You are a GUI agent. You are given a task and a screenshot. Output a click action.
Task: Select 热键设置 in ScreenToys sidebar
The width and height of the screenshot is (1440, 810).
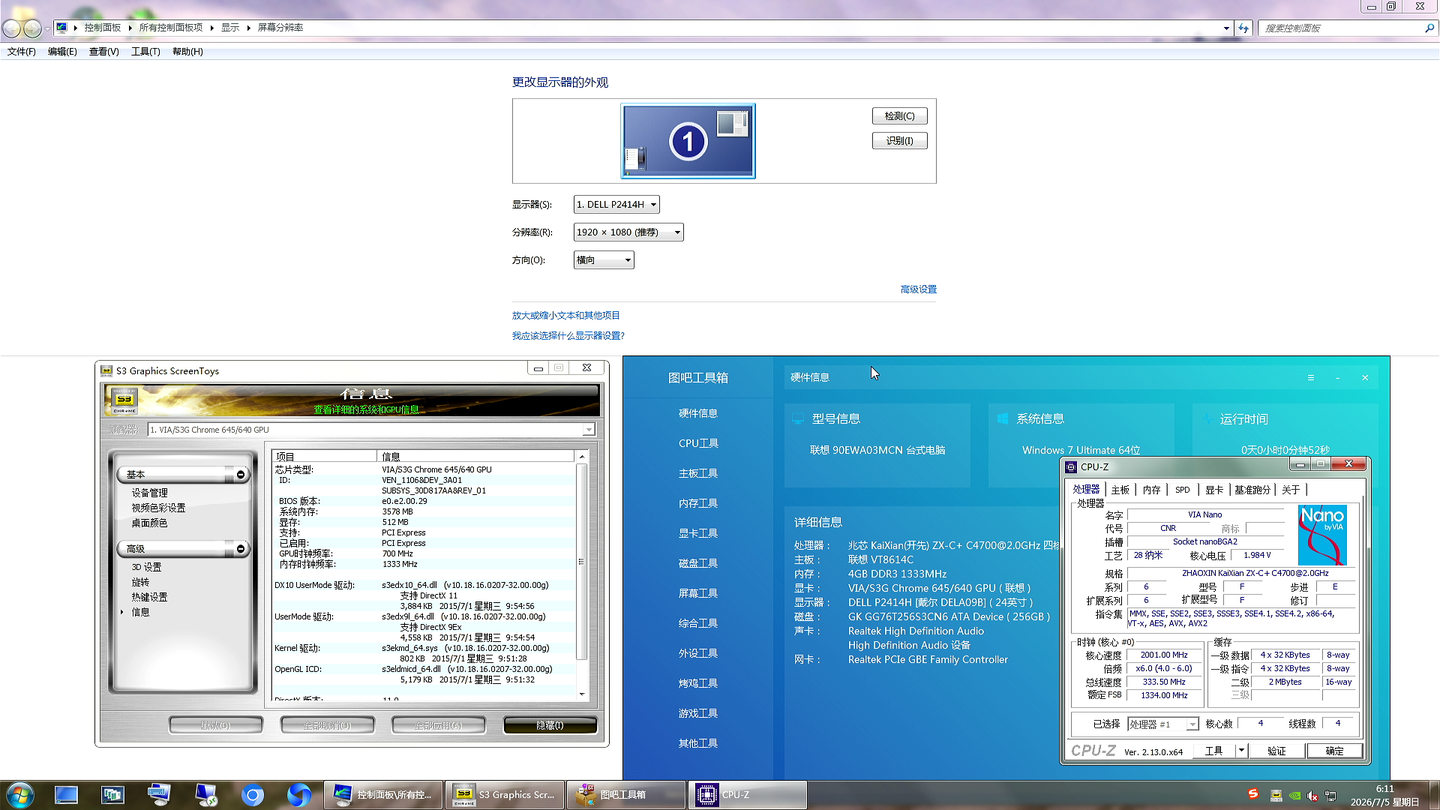click(150, 597)
